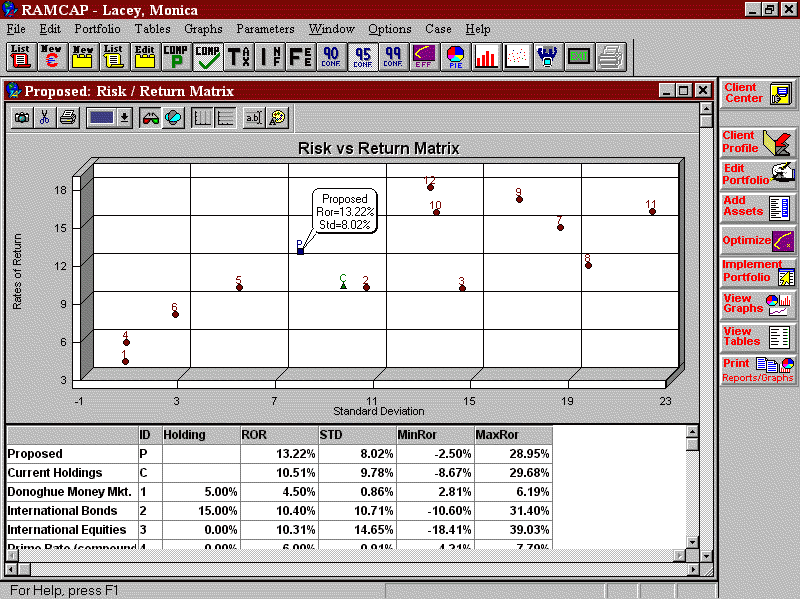Click the Optimize sidebar button
This screenshot has width=800, height=600.
pyautogui.click(x=758, y=240)
